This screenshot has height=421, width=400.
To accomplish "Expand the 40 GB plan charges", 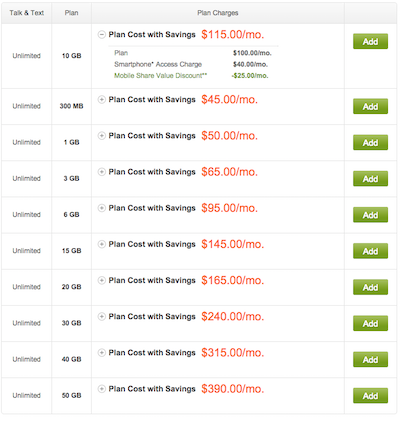I will click(x=102, y=353).
